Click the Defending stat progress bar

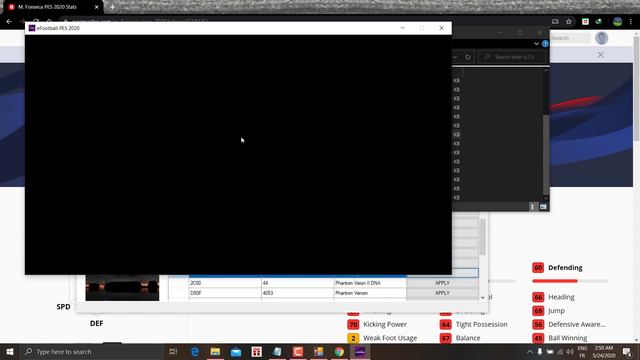pos(570,281)
